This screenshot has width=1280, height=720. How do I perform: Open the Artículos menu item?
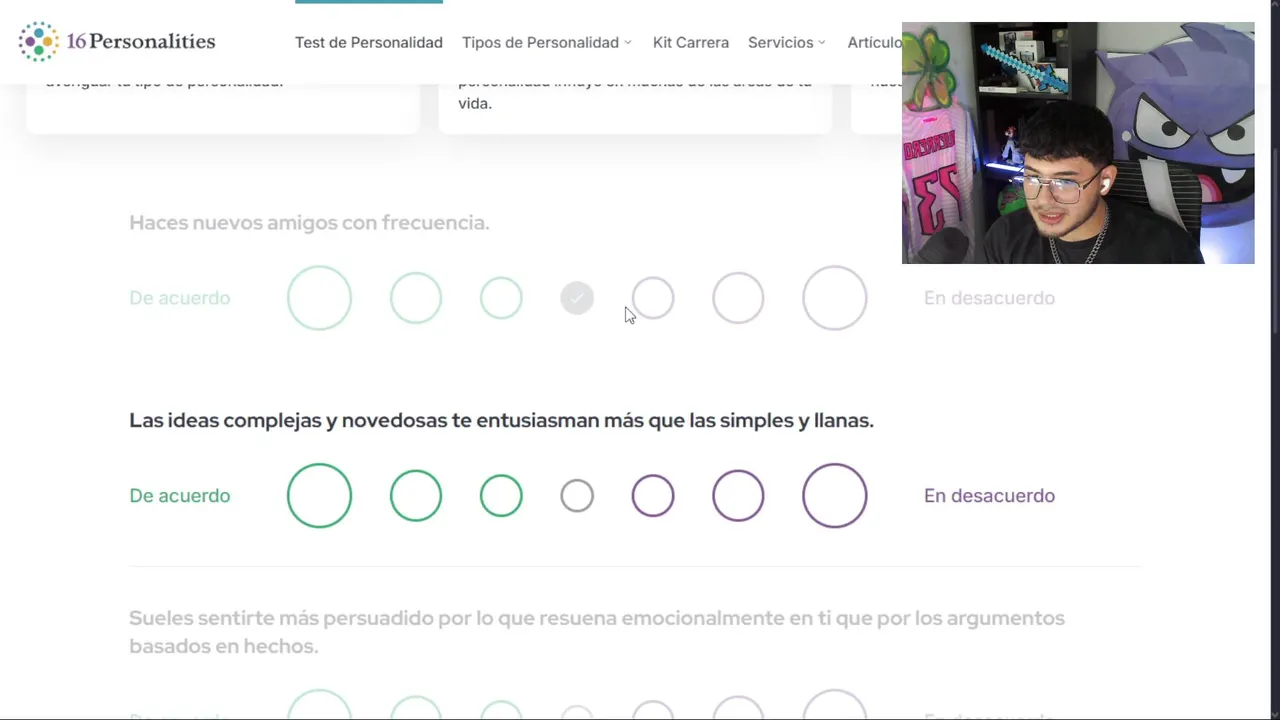click(874, 42)
